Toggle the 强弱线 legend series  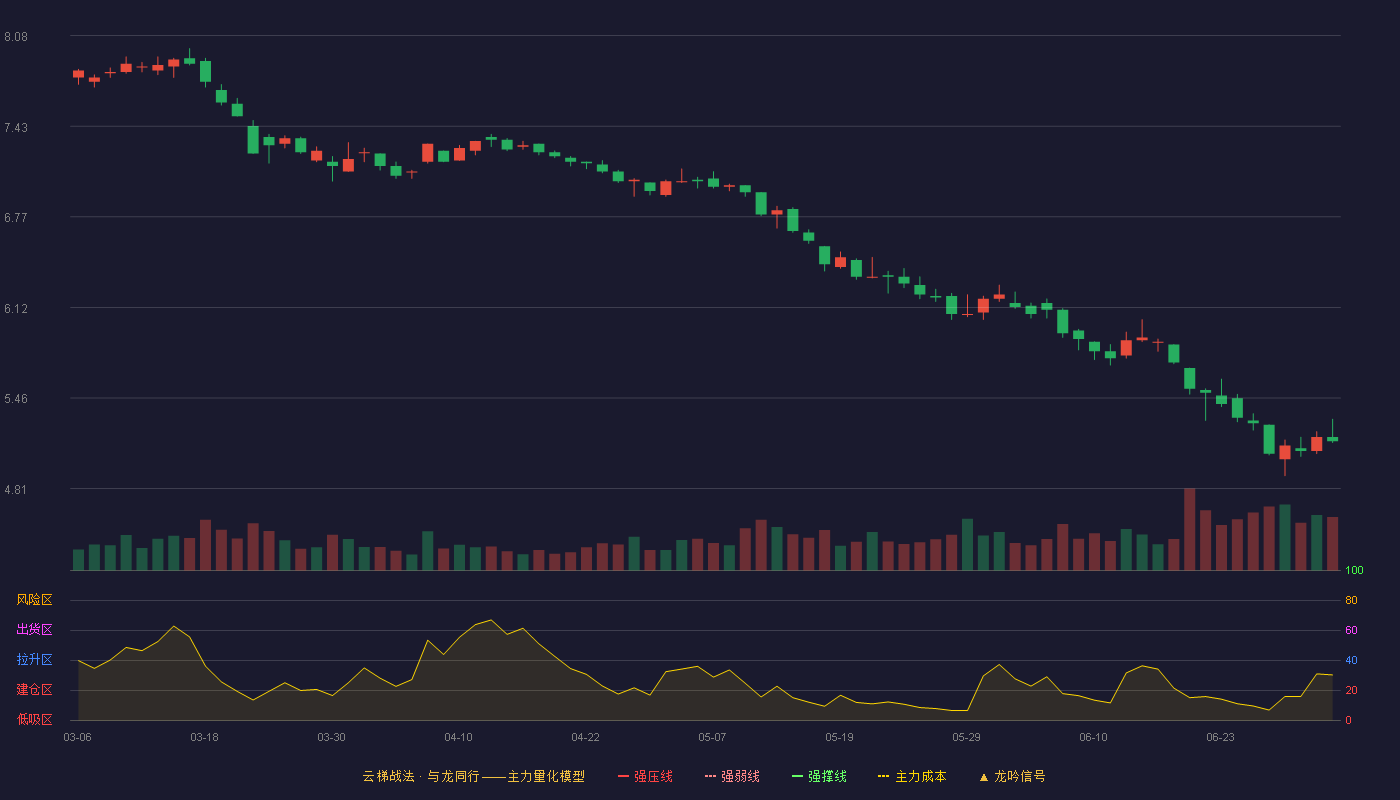pos(732,776)
